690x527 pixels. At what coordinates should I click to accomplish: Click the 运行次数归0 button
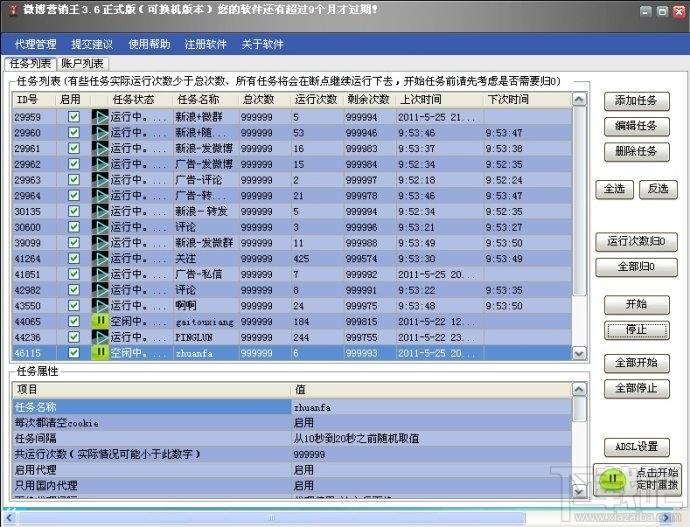pyautogui.click(x=636, y=242)
